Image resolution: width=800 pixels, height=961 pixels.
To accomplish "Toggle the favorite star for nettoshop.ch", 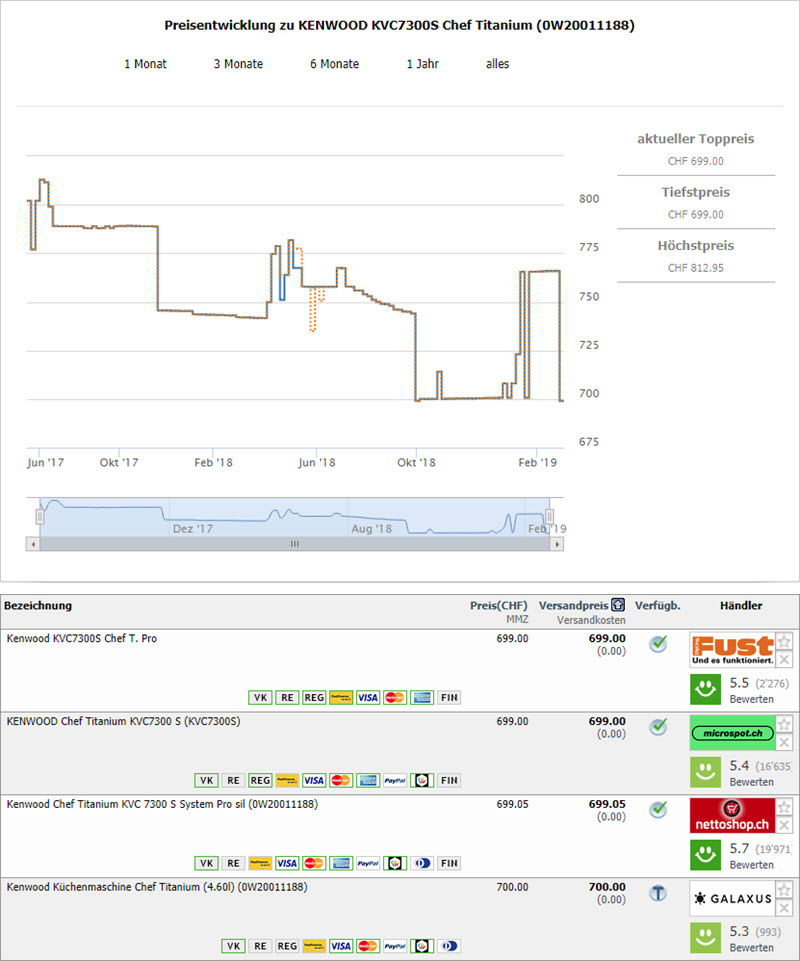I will [785, 807].
